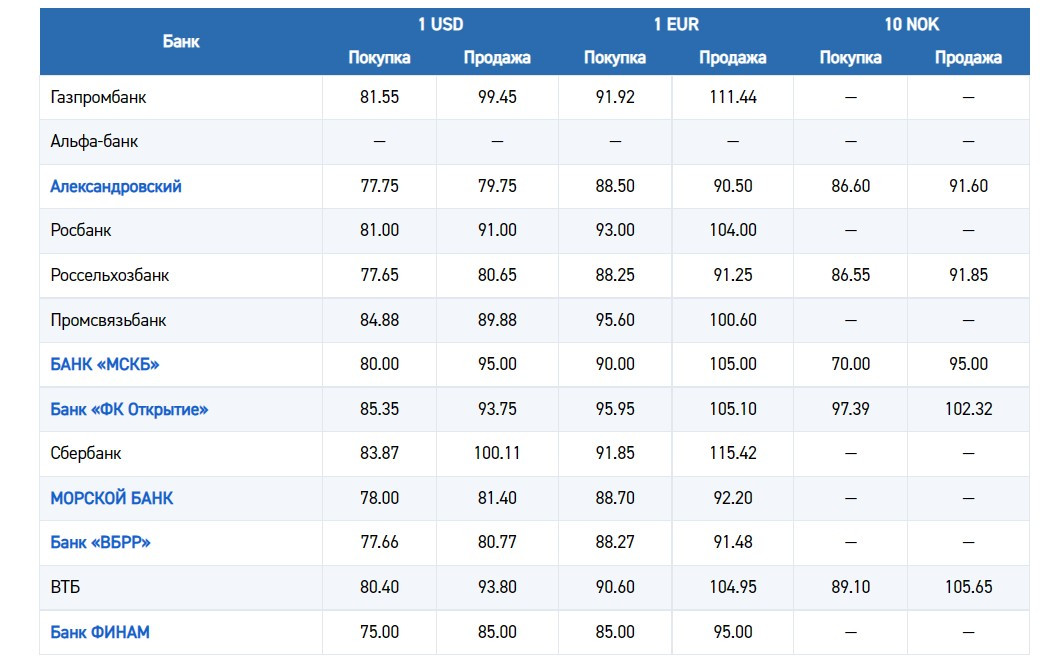Select Сбербанк EUR sale rate 115.42
The width and height of the screenshot is (1053, 670).
[x=732, y=453]
